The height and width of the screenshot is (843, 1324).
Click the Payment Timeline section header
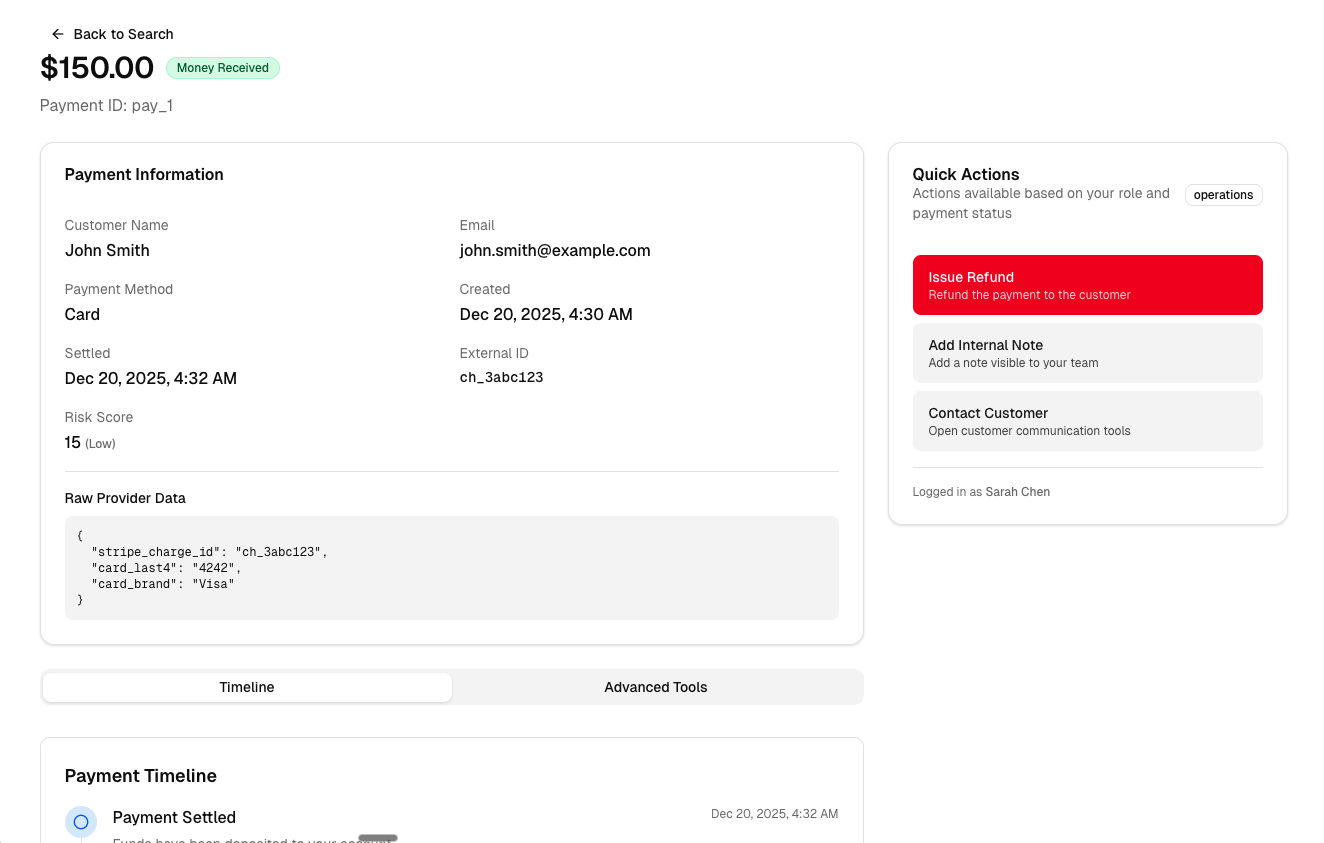click(140, 775)
